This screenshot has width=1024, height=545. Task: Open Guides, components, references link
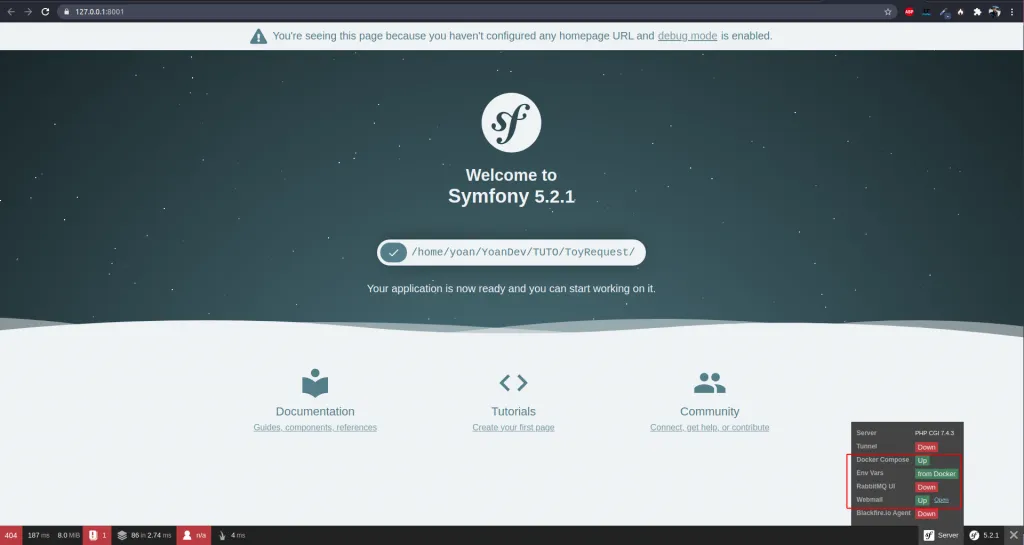(x=315, y=427)
